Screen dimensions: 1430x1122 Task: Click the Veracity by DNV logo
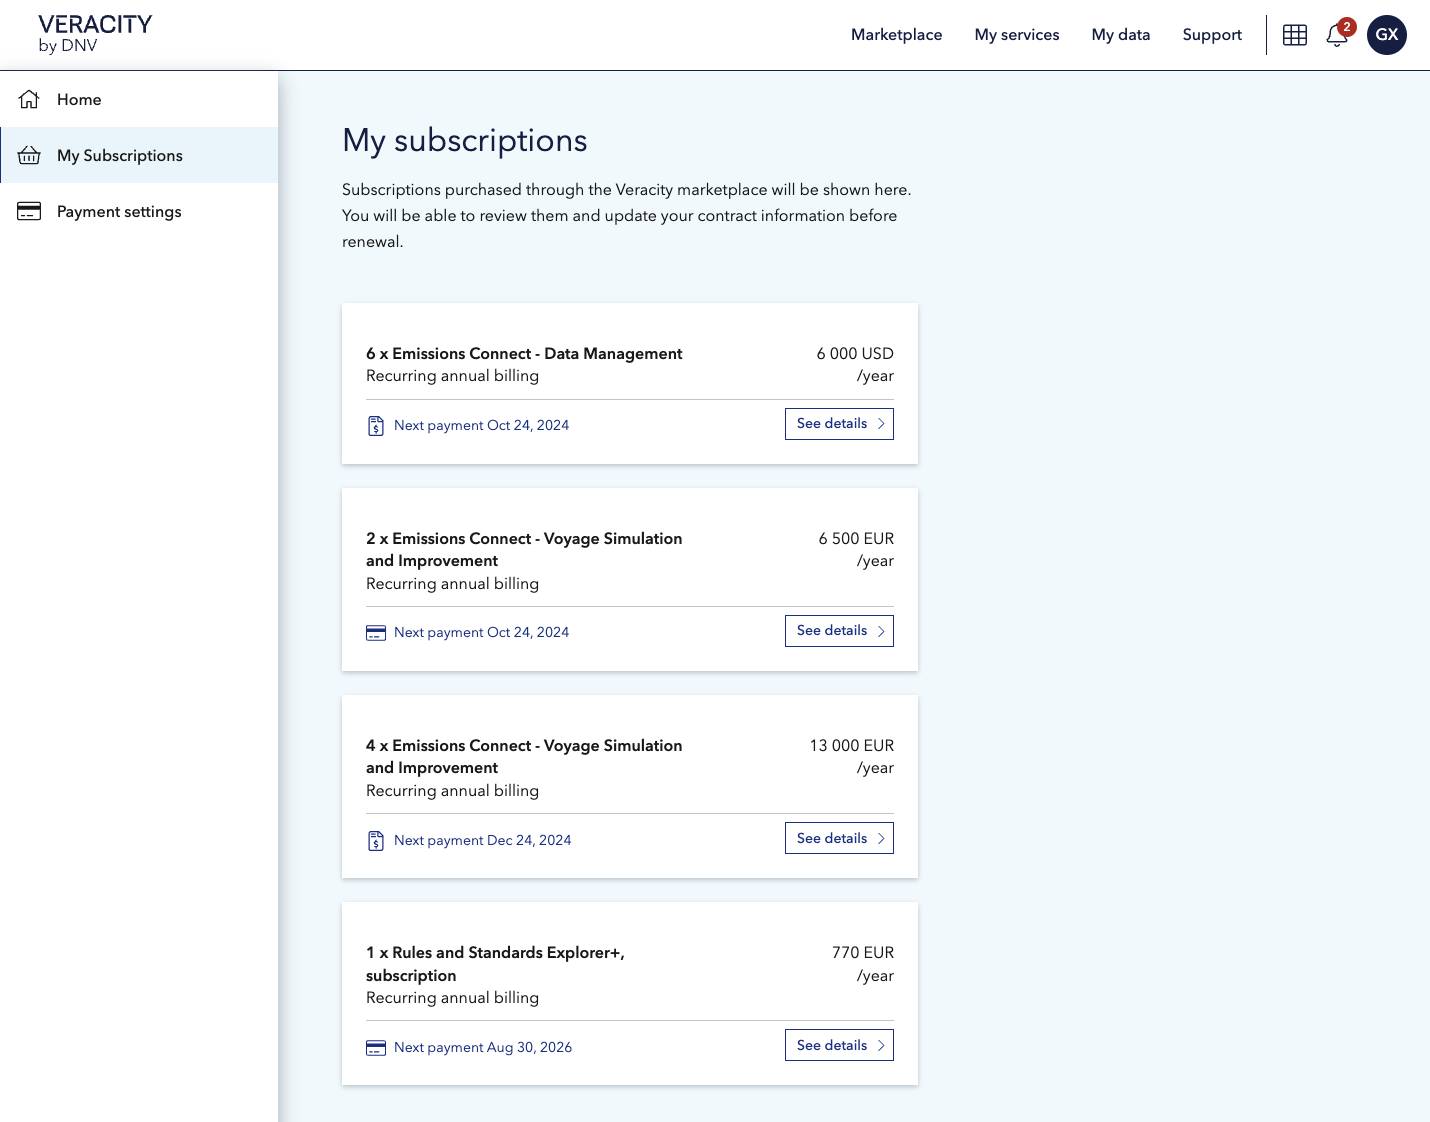95,34
